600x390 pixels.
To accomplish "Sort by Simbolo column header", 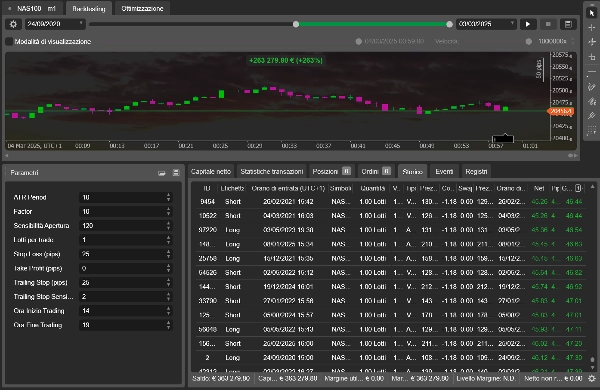I will coord(340,188).
